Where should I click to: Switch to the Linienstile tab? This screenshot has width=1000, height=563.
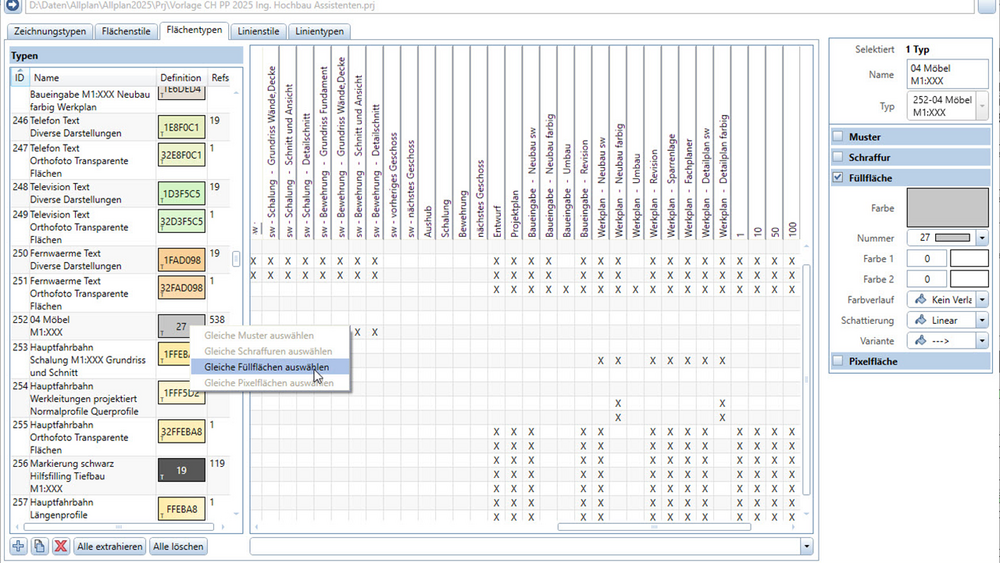point(258,31)
